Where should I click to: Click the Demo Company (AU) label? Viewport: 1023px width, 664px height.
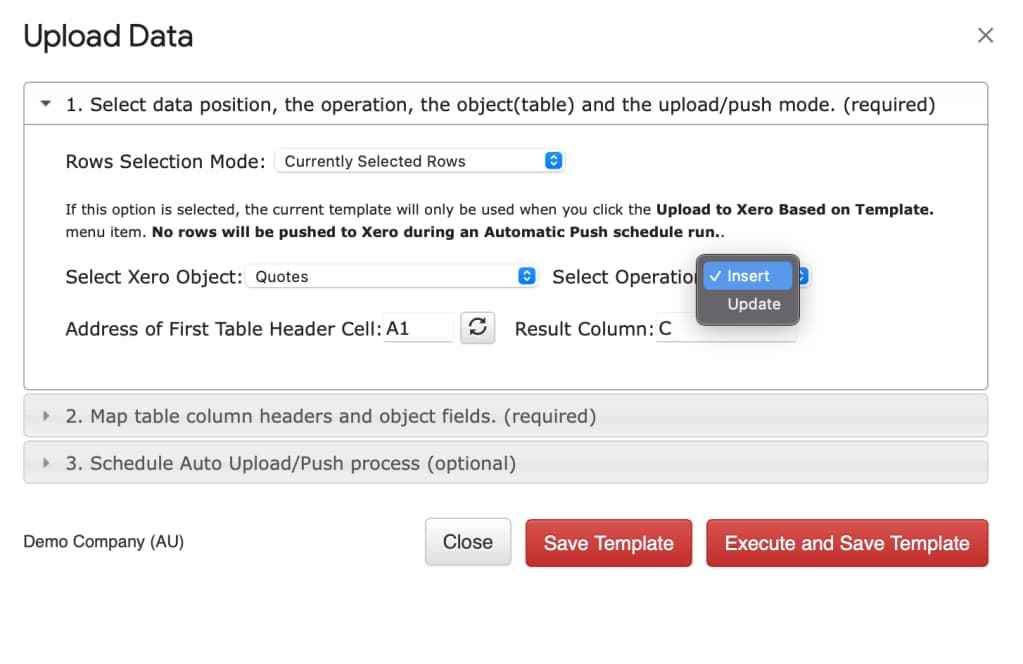click(x=104, y=541)
